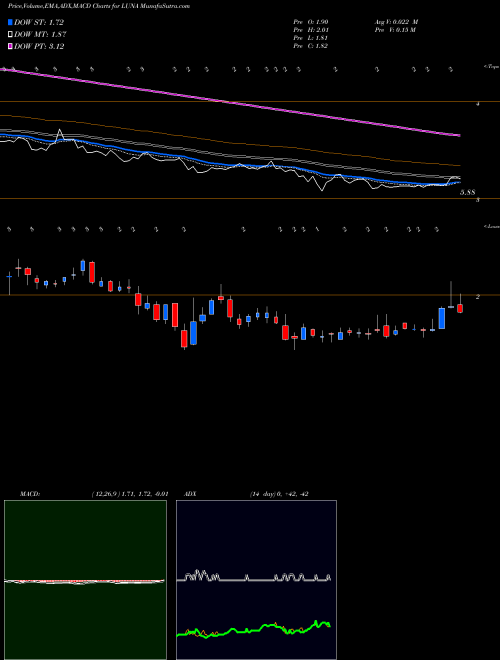
Task: Select the 'DOW PT: 3.12' legend text
Action: point(39,47)
